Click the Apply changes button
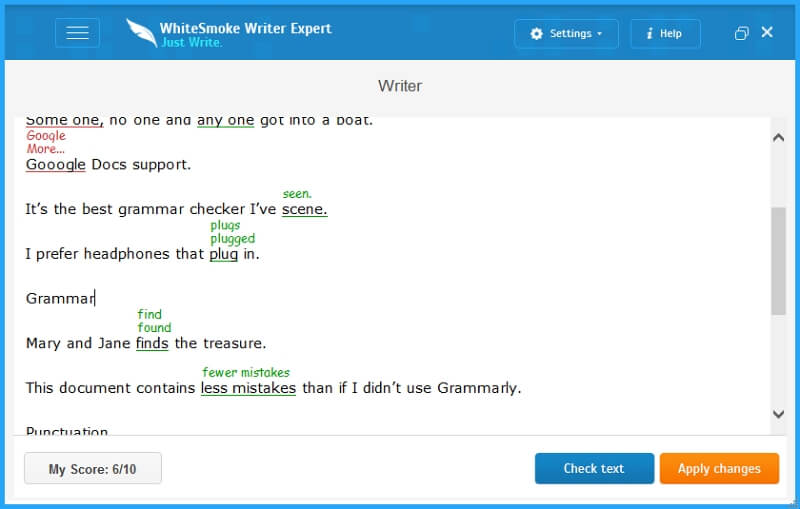Image resolution: width=800 pixels, height=509 pixels. [719, 468]
